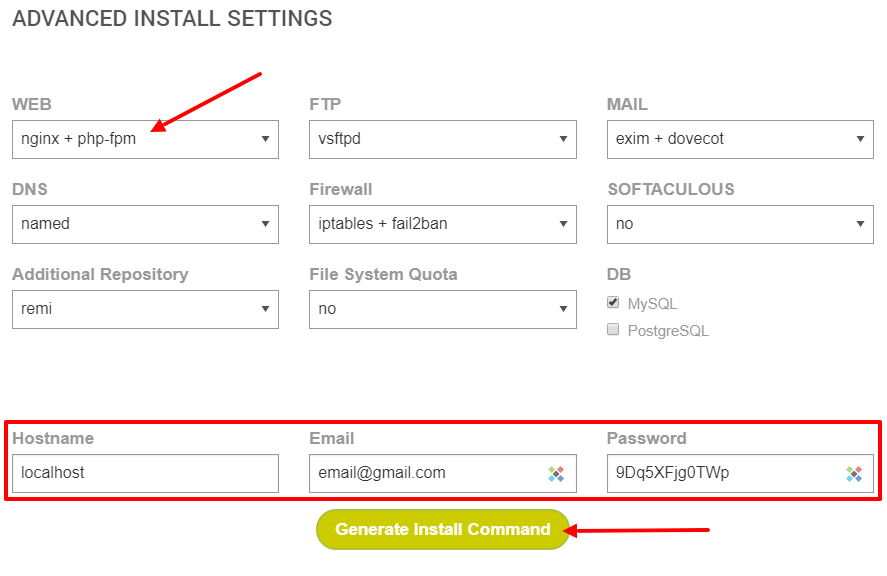
Task: Click the colorful icon in Email field
Action: (x=556, y=474)
